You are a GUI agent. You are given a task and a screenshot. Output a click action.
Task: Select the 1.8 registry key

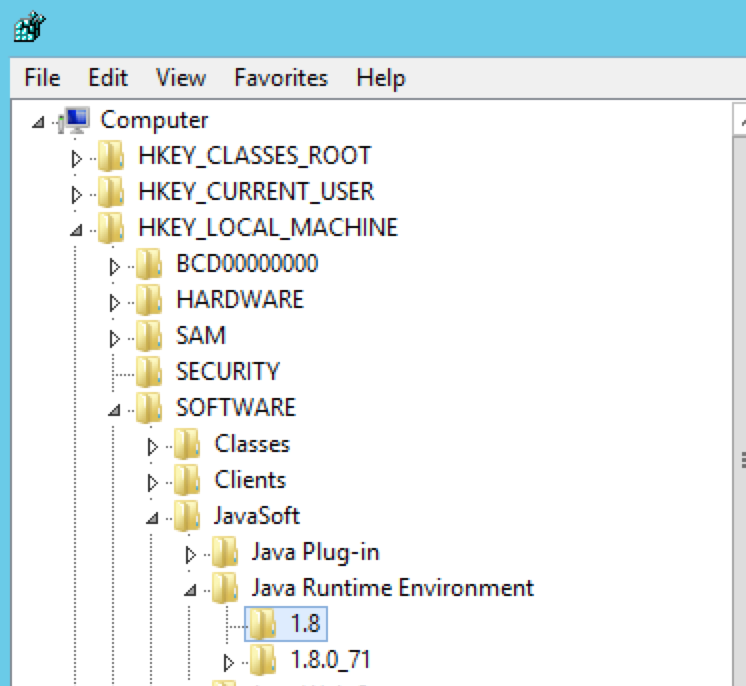[x=305, y=624]
